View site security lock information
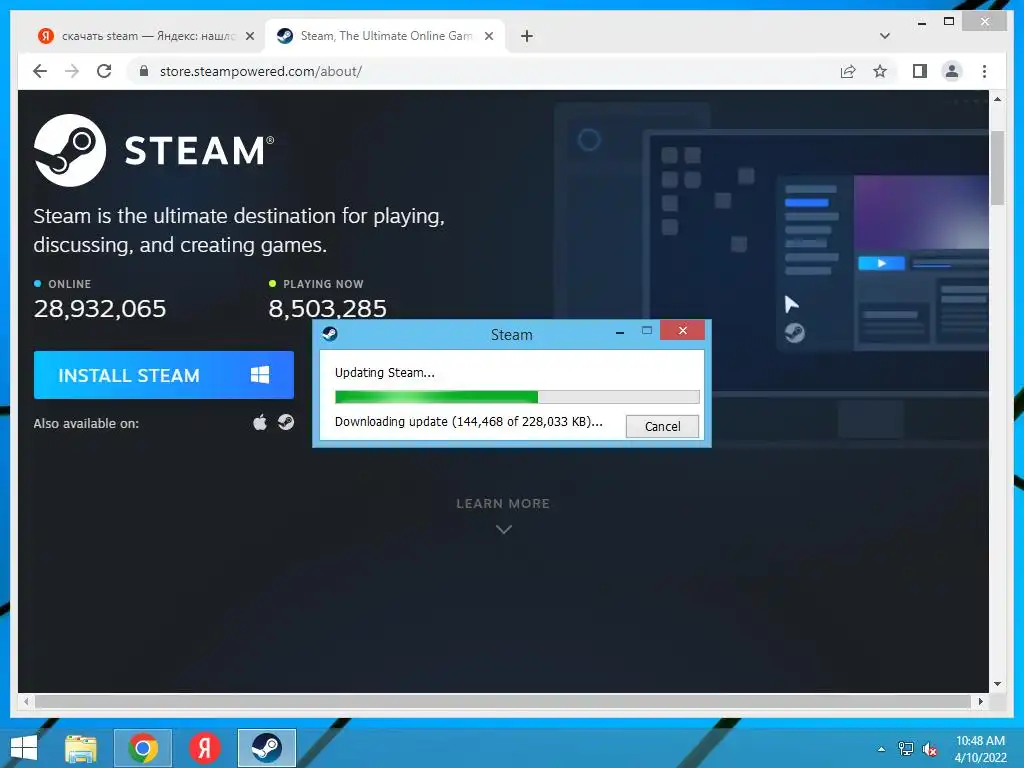 (144, 71)
